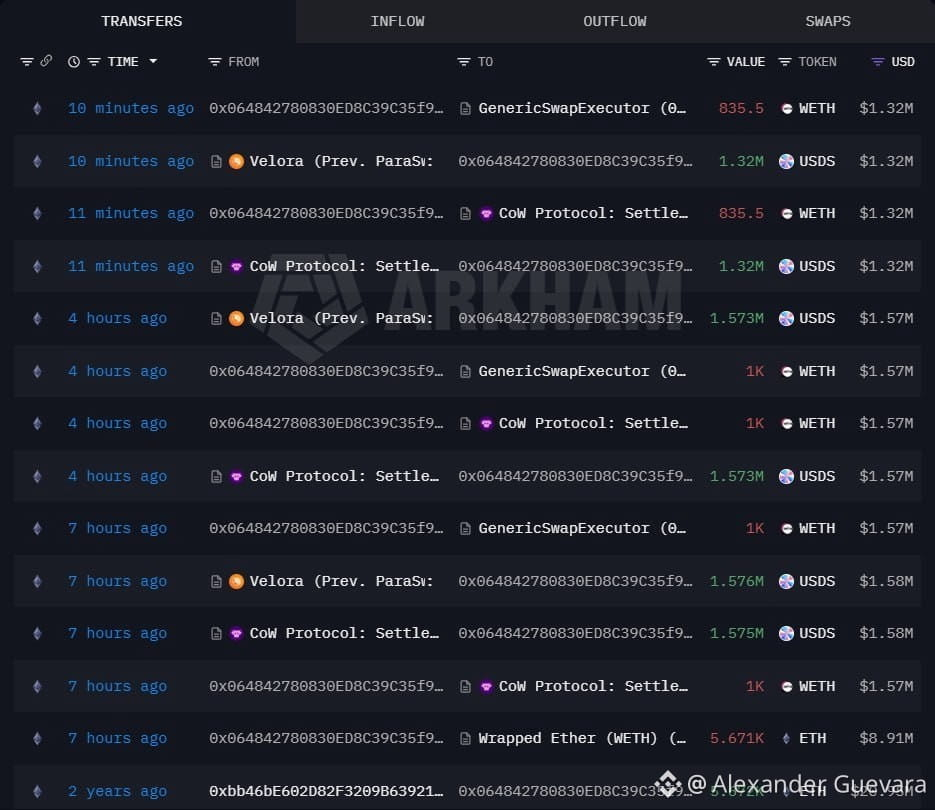Click the FROM column header label
The image size is (935, 810).
pyautogui.click(x=243, y=62)
